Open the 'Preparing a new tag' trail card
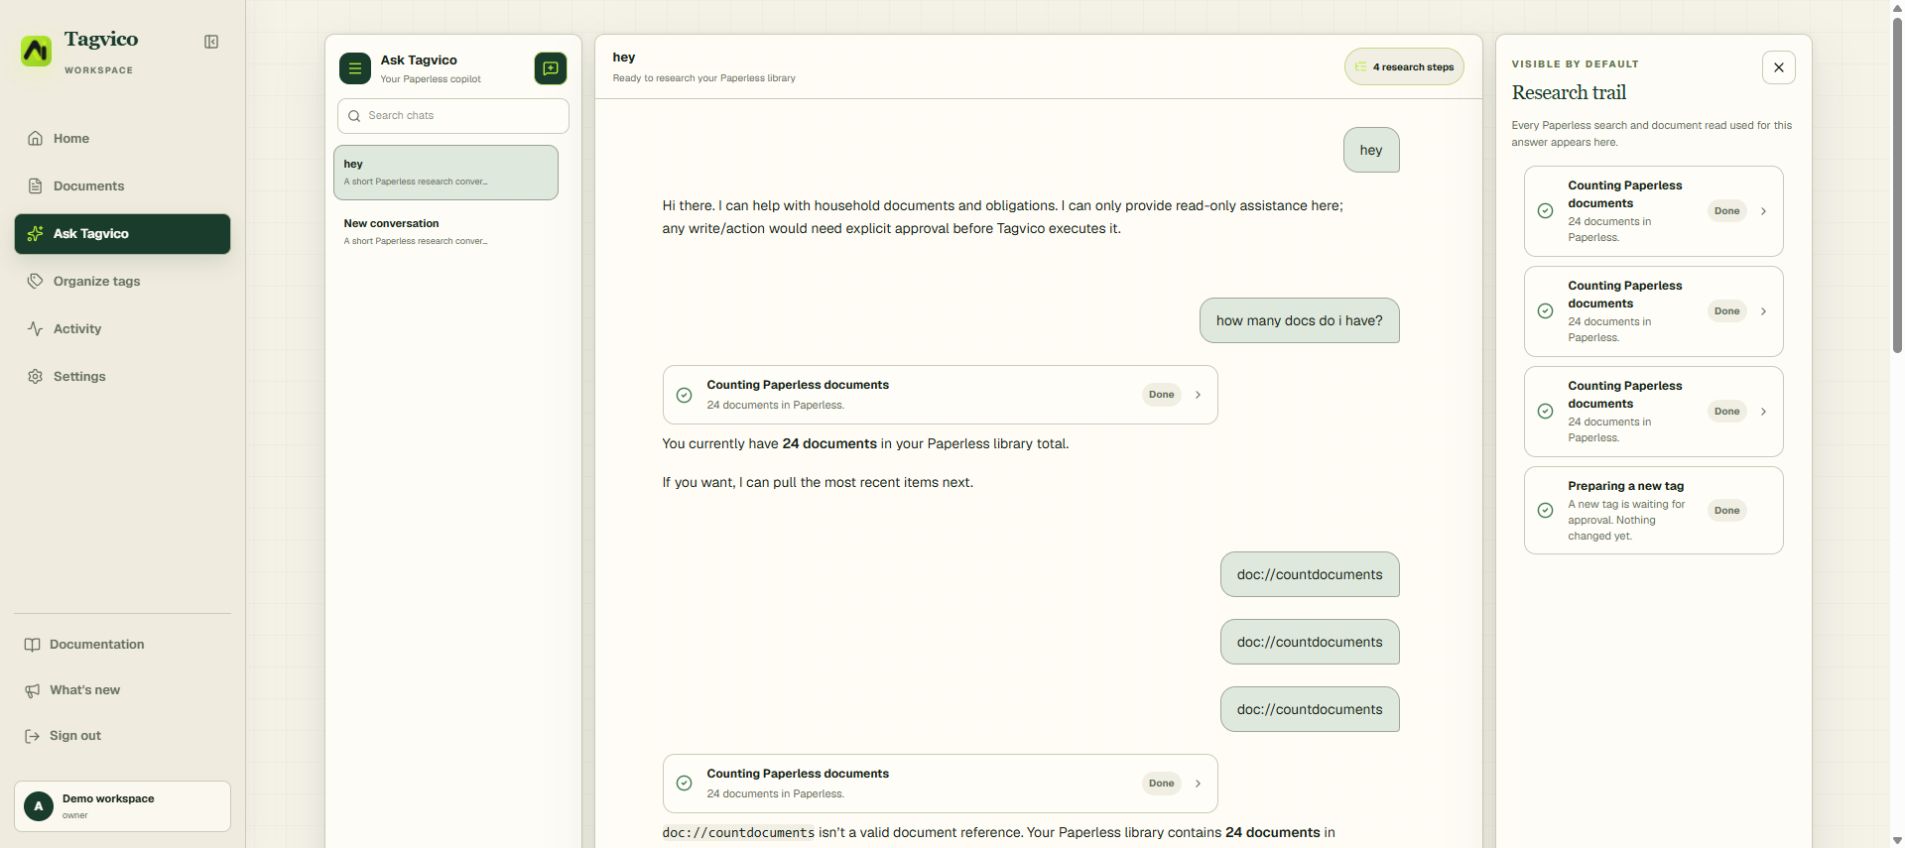1905x848 pixels. point(1653,510)
